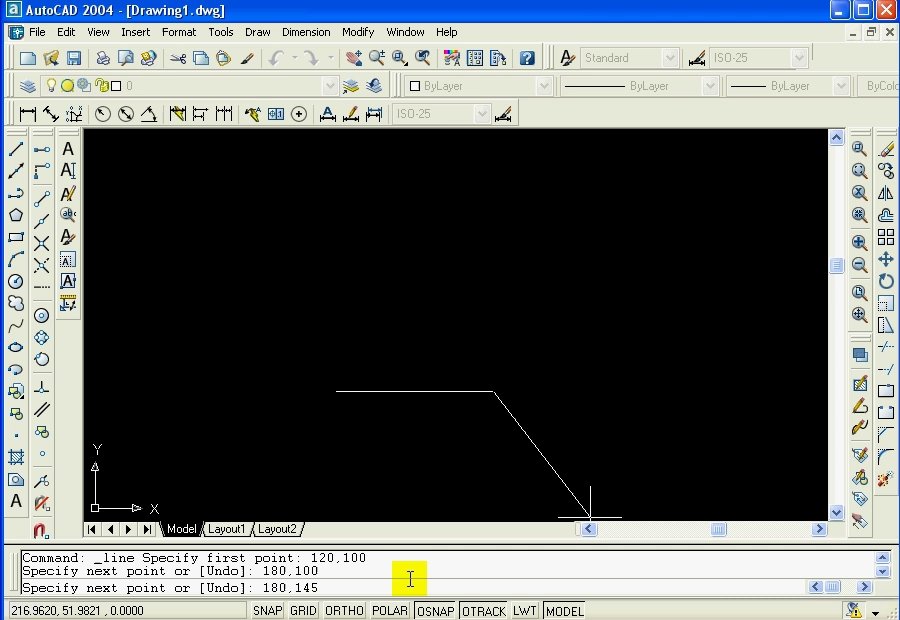Select the Move tool in Modify toolbar

[x=886, y=259]
